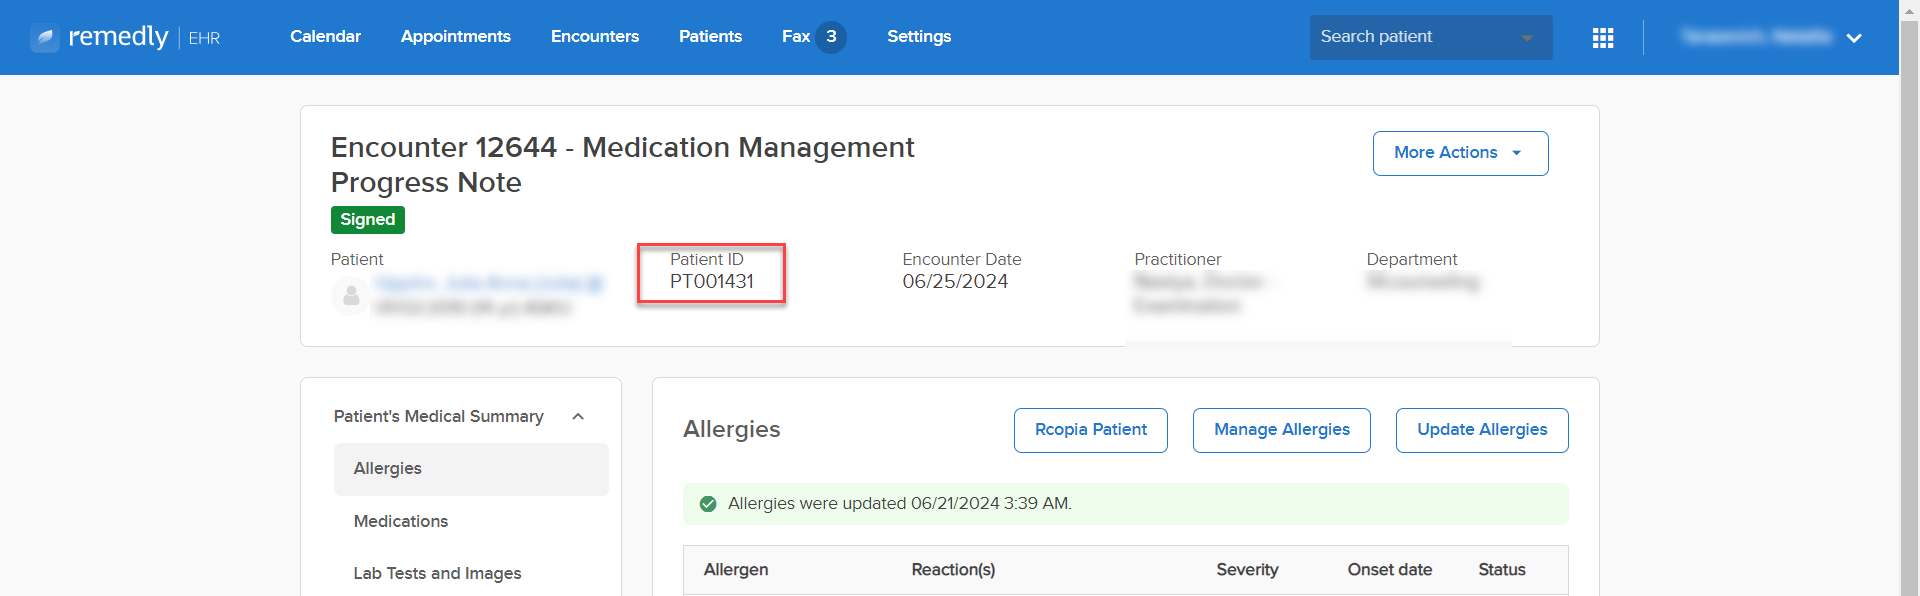Click the remedly leaf logo icon
This screenshot has width=1920, height=596.
pos(45,38)
